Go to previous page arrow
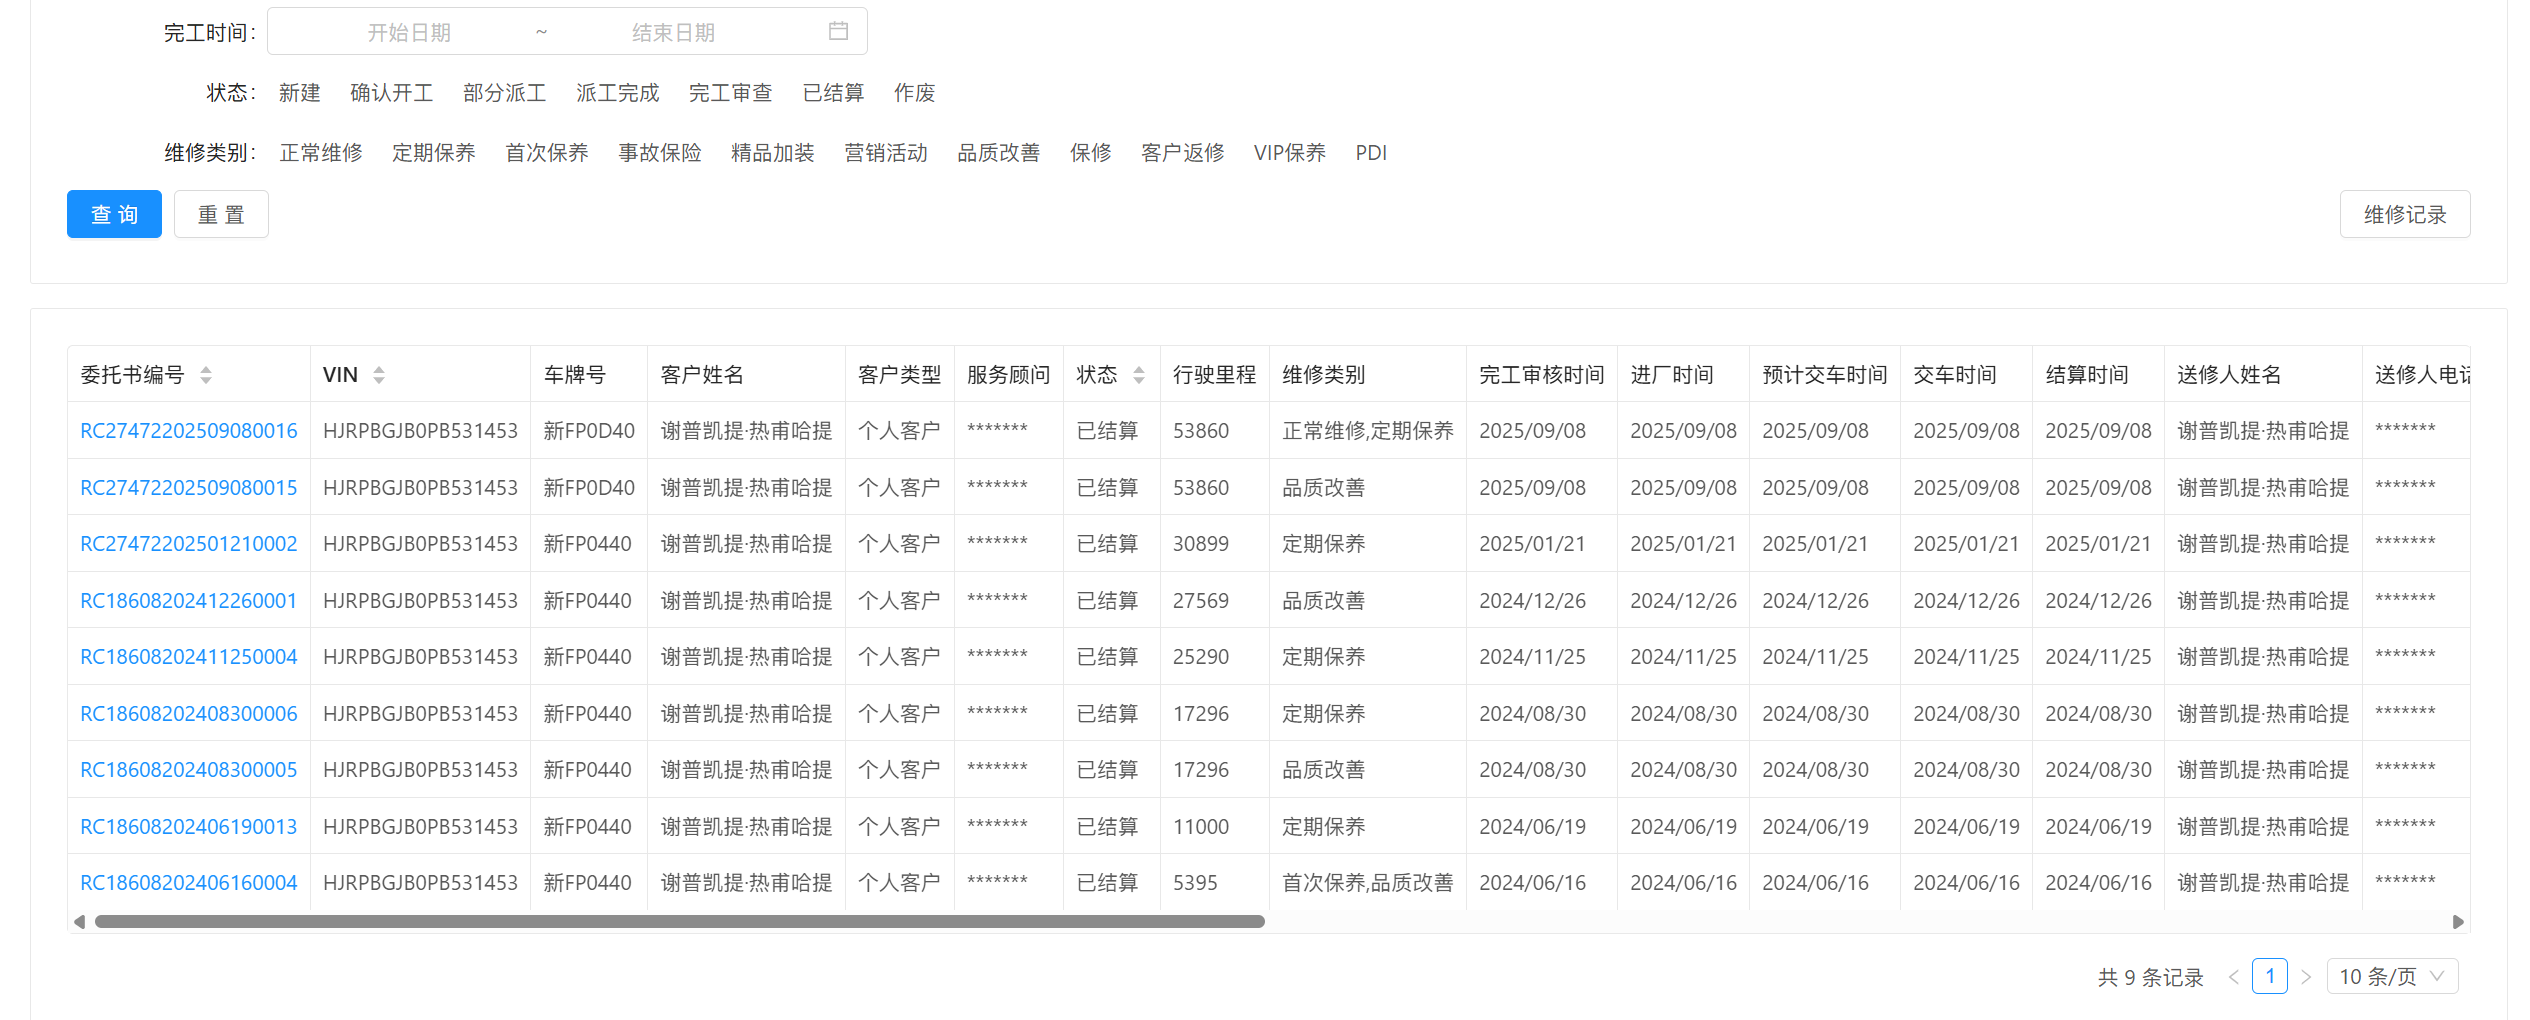The image size is (2530, 1020). tap(2233, 977)
